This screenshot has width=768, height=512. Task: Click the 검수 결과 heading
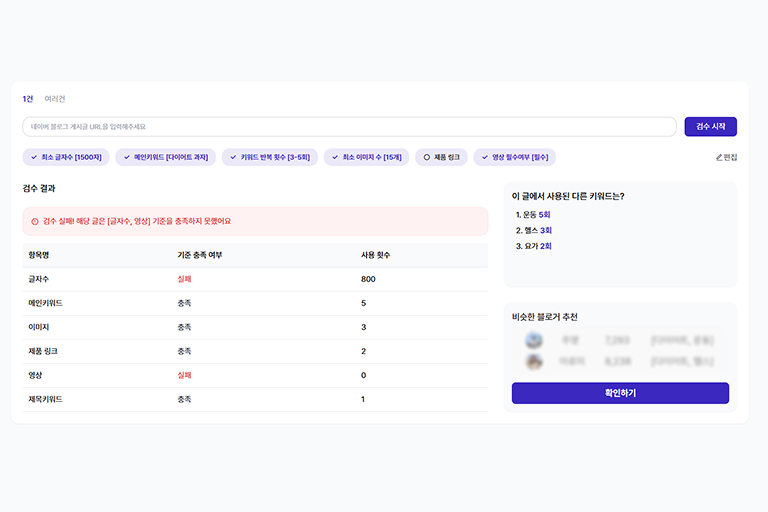coord(39,189)
